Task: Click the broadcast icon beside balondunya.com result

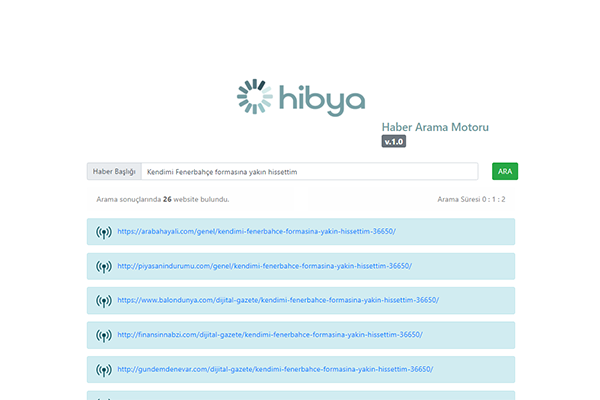Action: (x=103, y=300)
